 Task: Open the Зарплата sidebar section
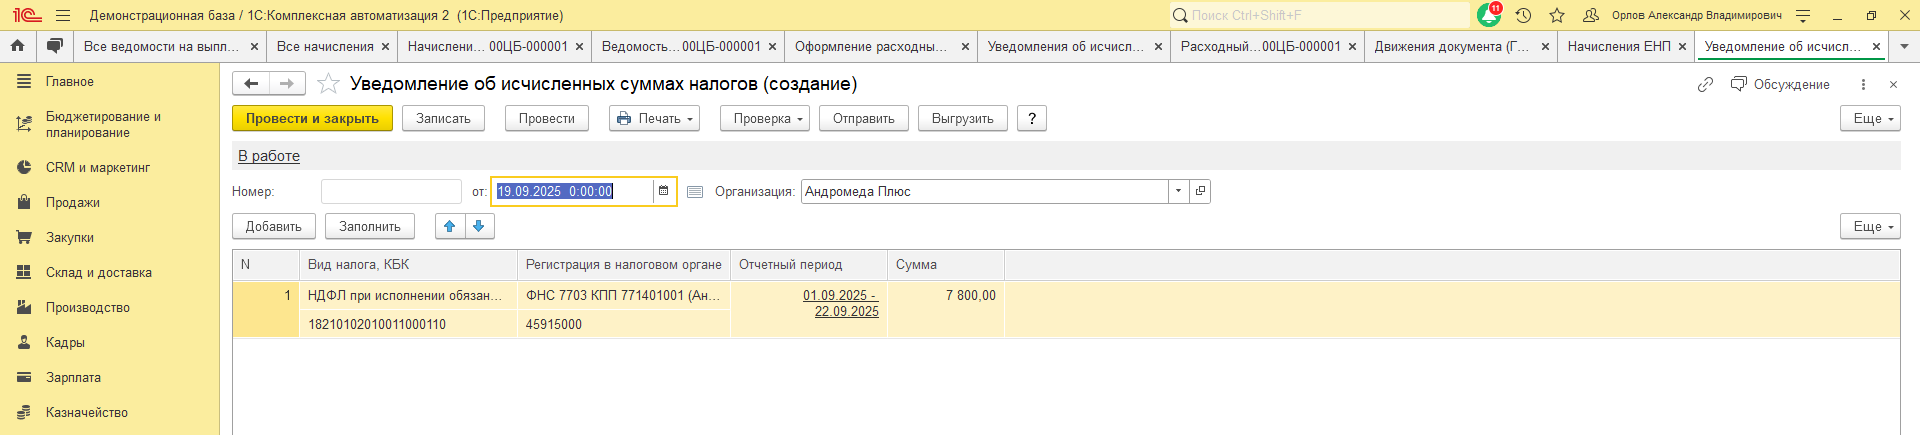pos(73,377)
